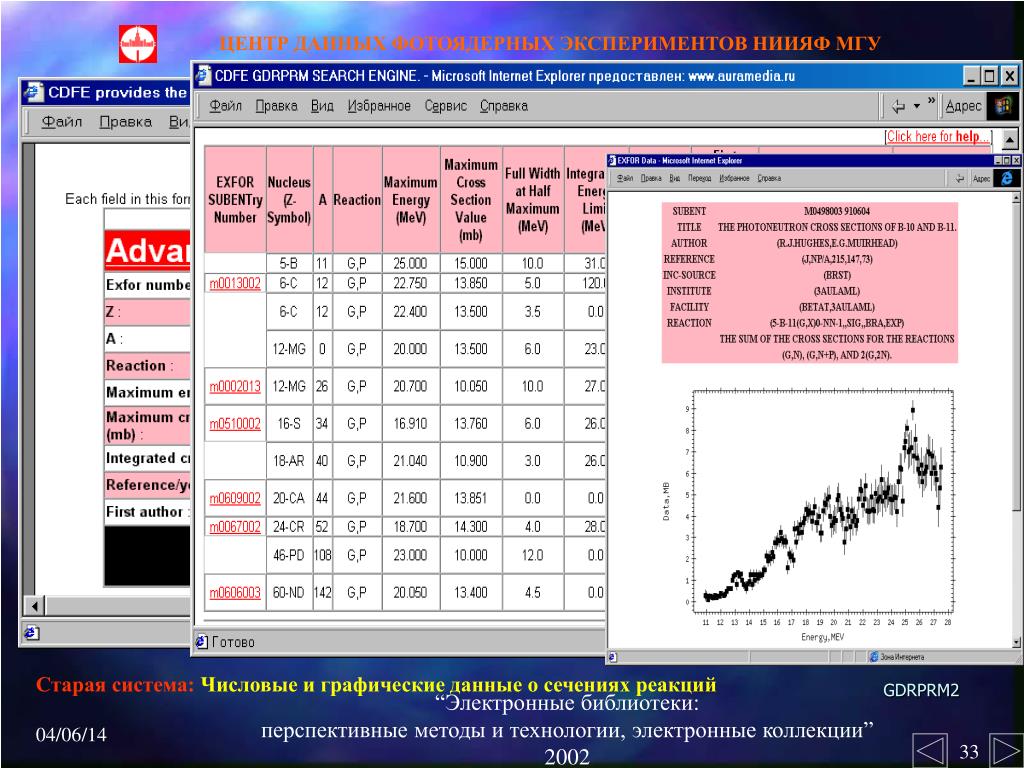Go to next slide with the right triangle
This screenshot has height=768, width=1024.
(x=1005, y=750)
